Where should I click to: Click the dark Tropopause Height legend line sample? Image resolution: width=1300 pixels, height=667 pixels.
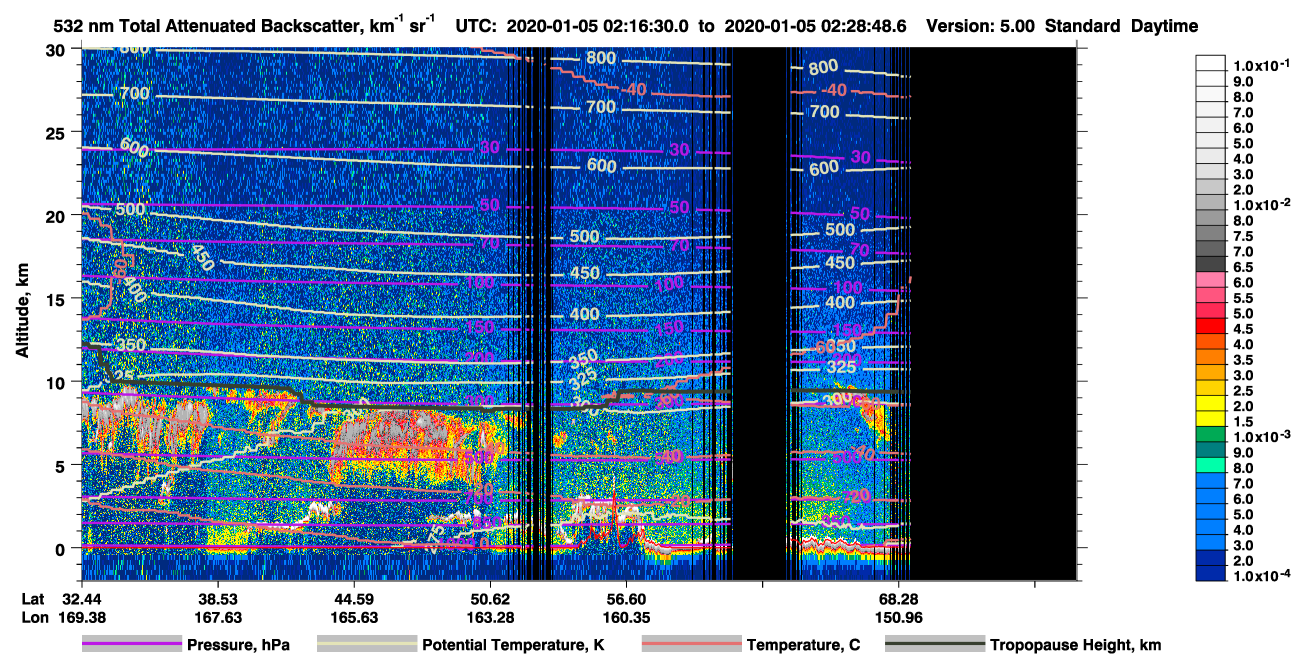click(x=935, y=645)
